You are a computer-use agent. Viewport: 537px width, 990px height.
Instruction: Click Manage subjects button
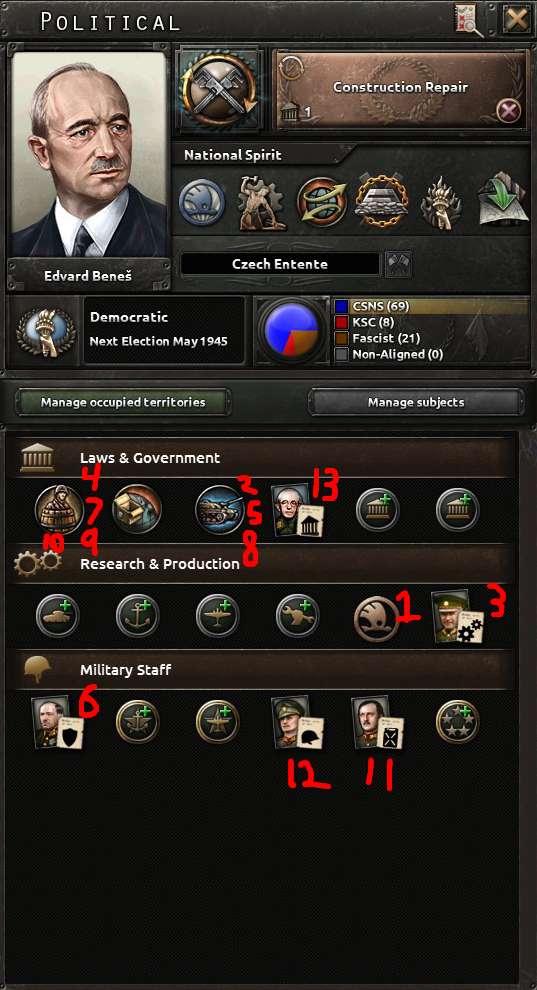[416, 402]
